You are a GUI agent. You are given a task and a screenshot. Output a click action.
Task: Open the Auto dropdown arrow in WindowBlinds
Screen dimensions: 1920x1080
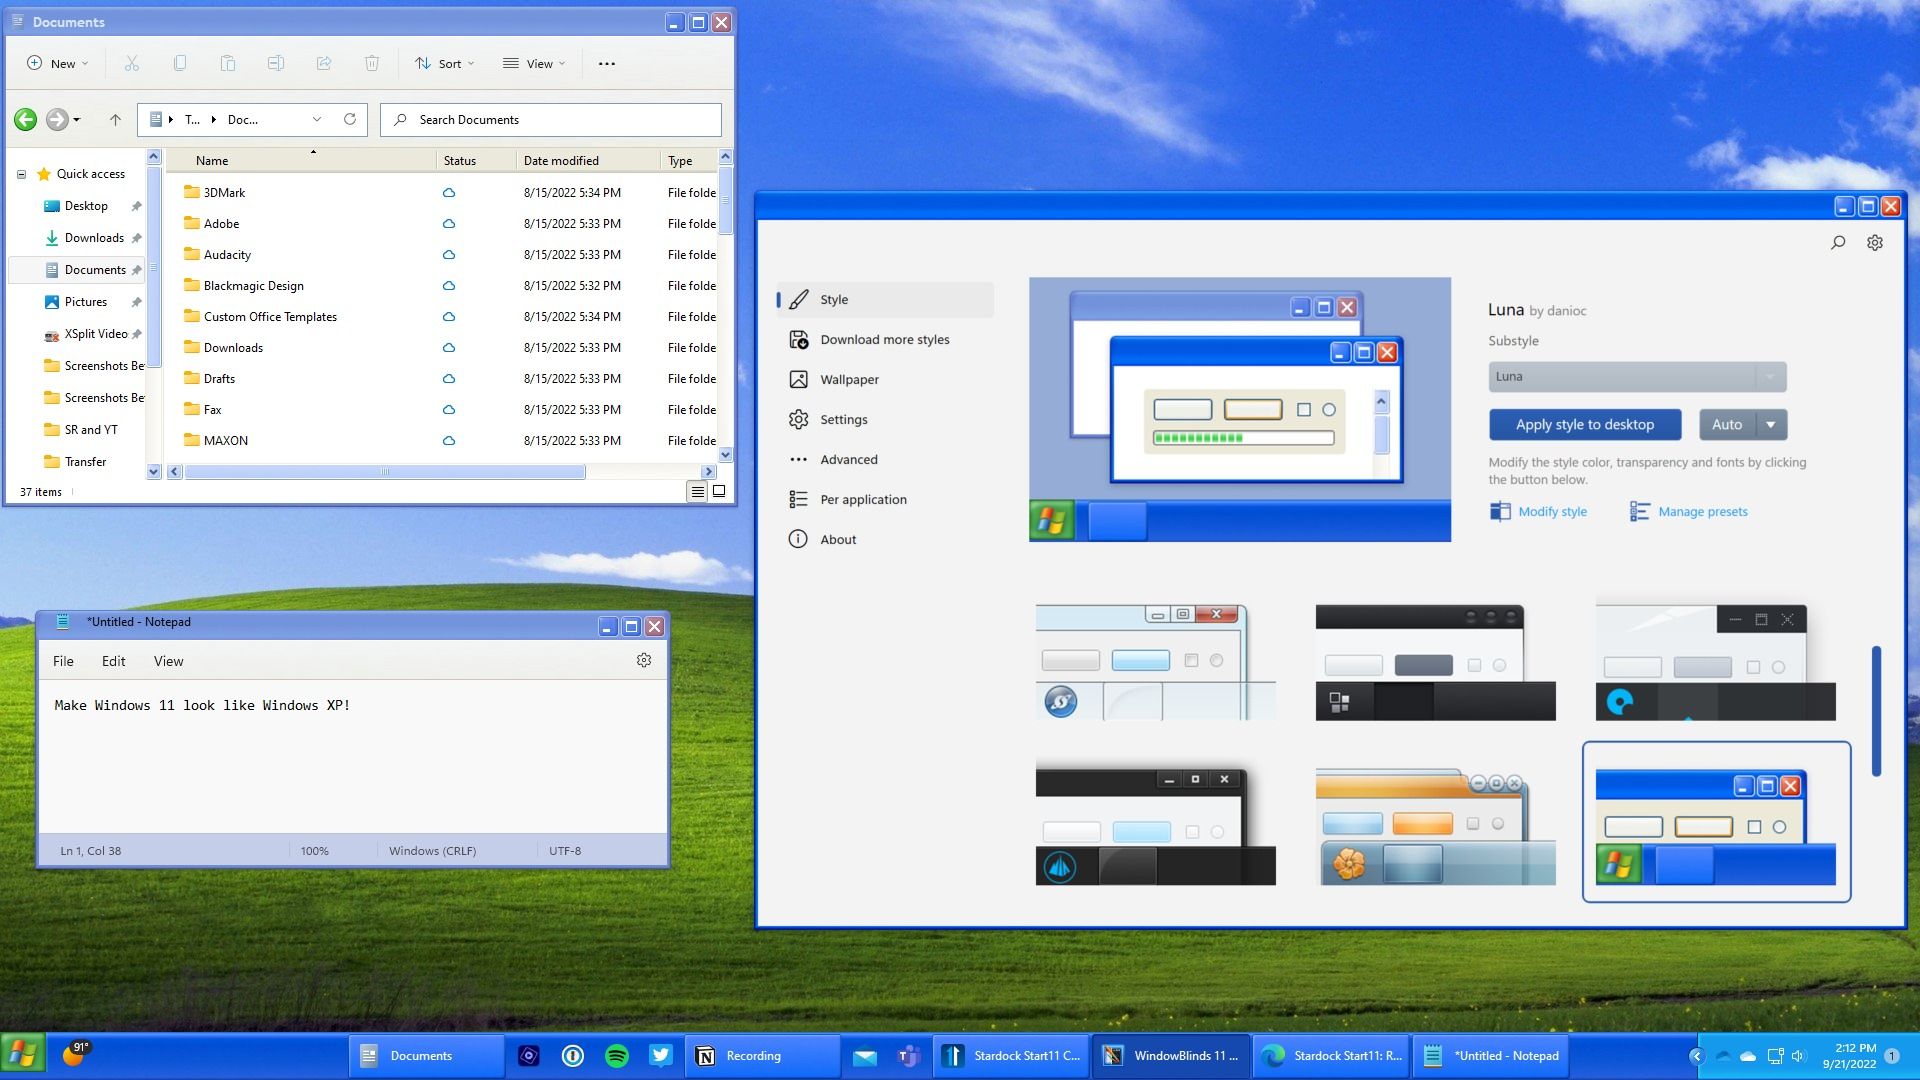1770,424
